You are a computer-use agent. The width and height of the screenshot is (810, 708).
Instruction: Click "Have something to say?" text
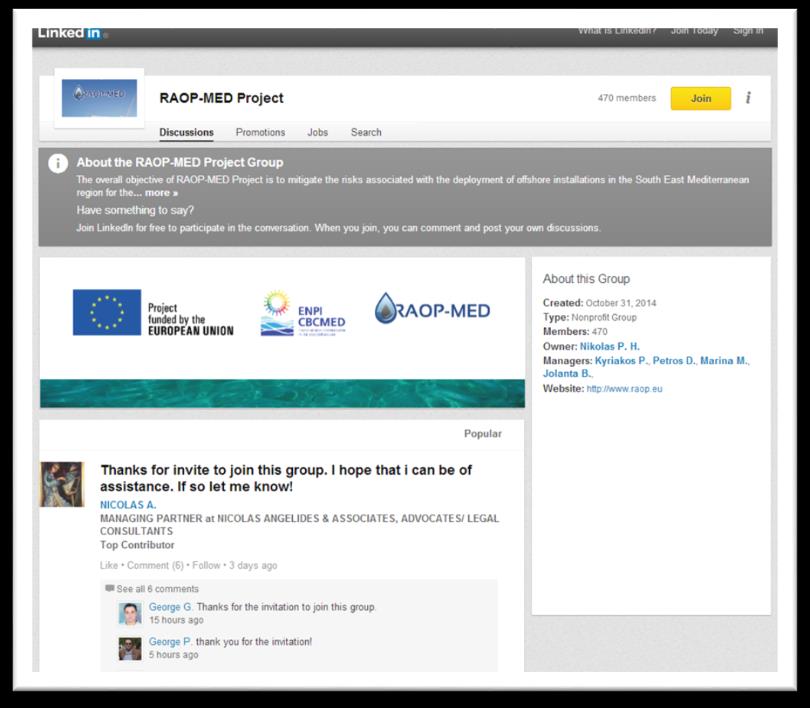point(135,210)
